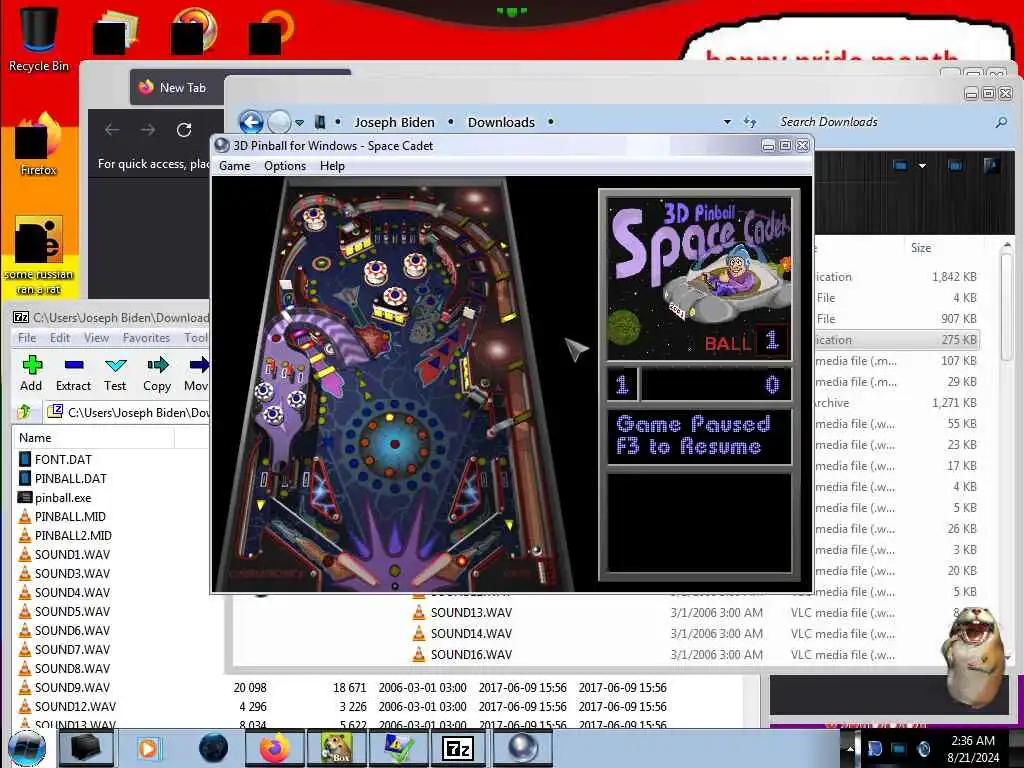Click the Copy icon in 7-Zip

point(157,365)
